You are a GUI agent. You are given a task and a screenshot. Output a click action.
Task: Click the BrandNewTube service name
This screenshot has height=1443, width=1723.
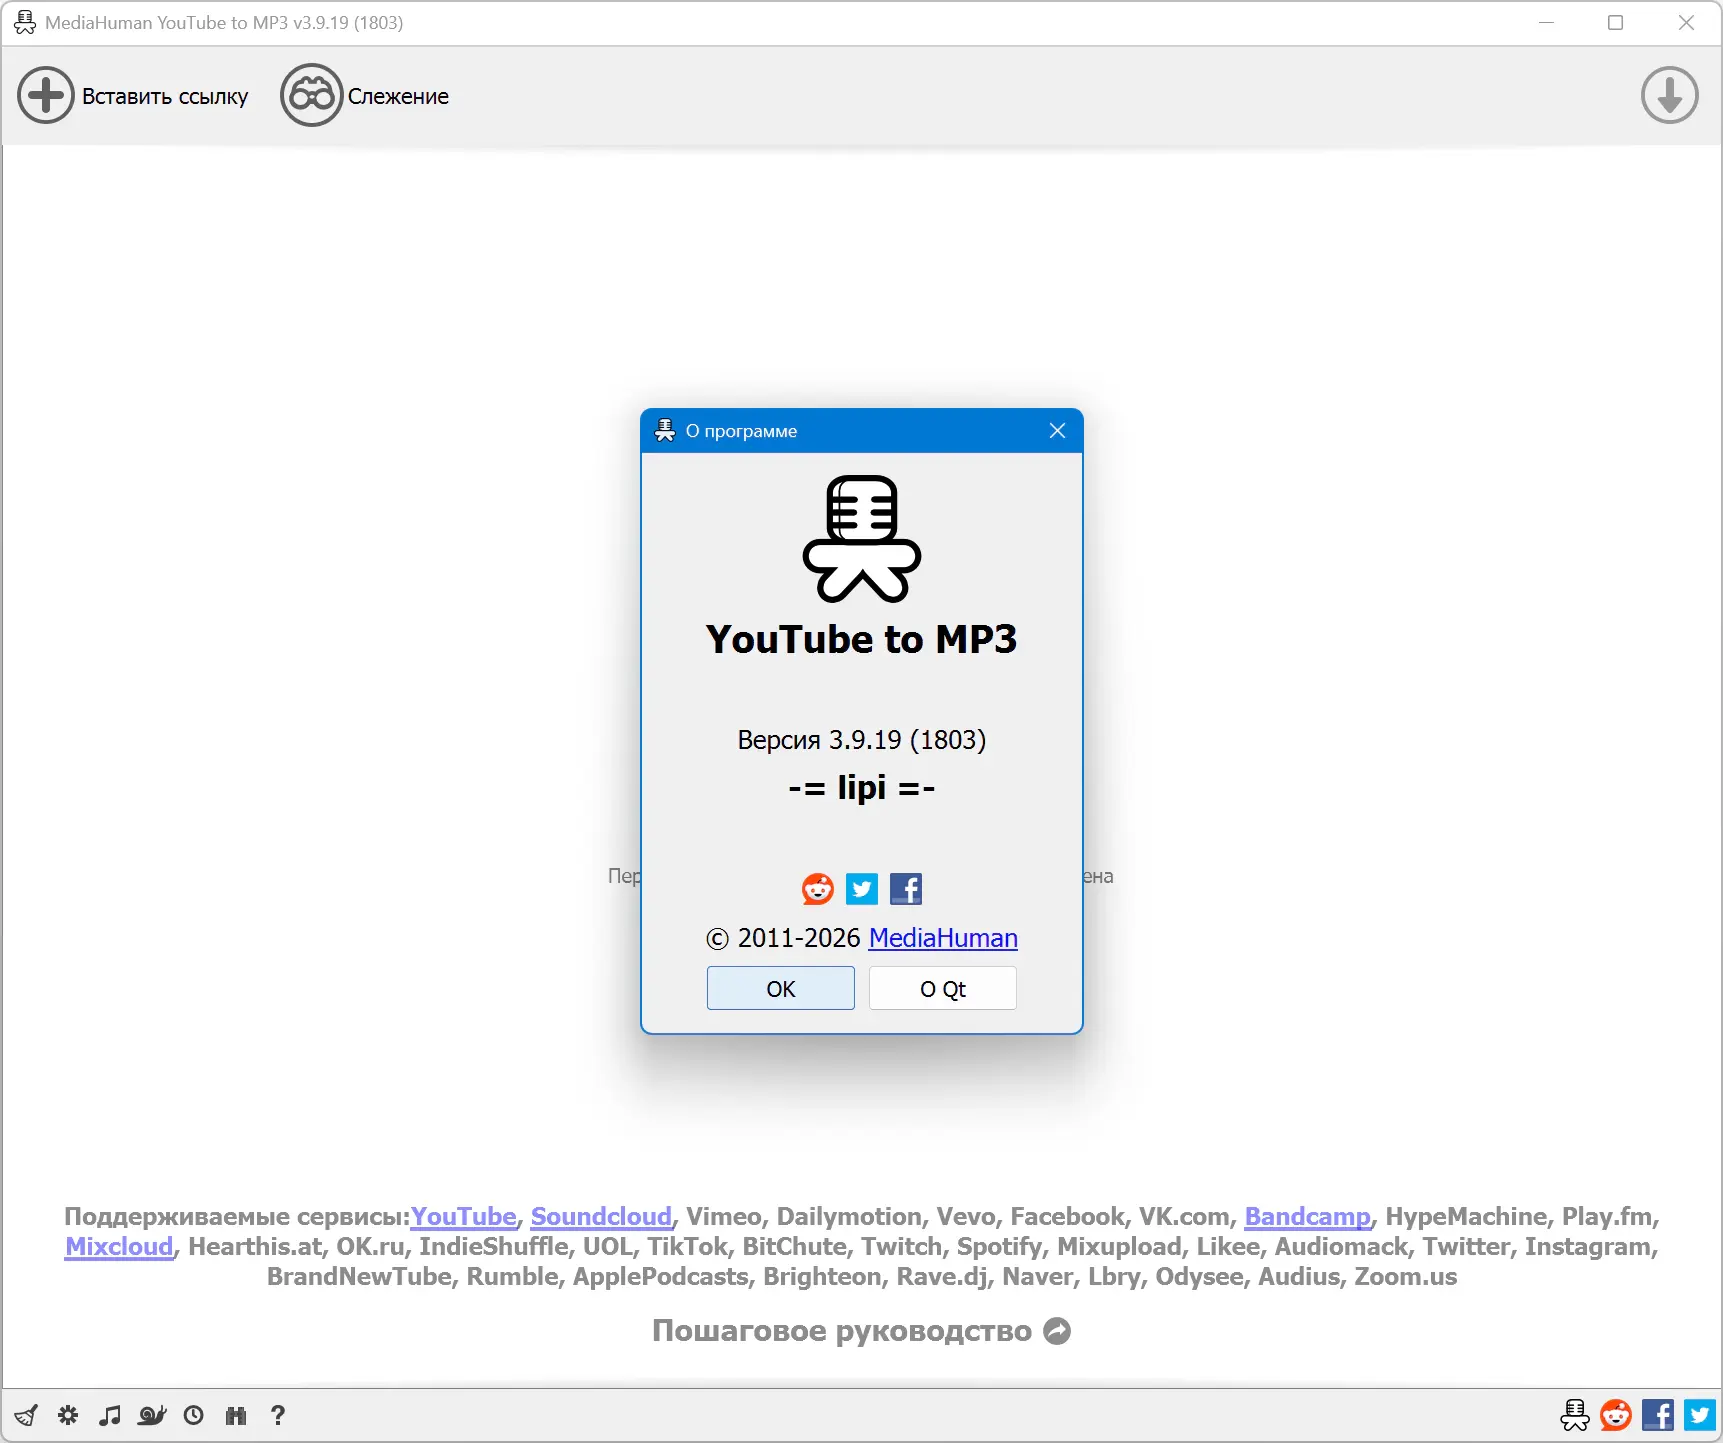click(360, 1277)
